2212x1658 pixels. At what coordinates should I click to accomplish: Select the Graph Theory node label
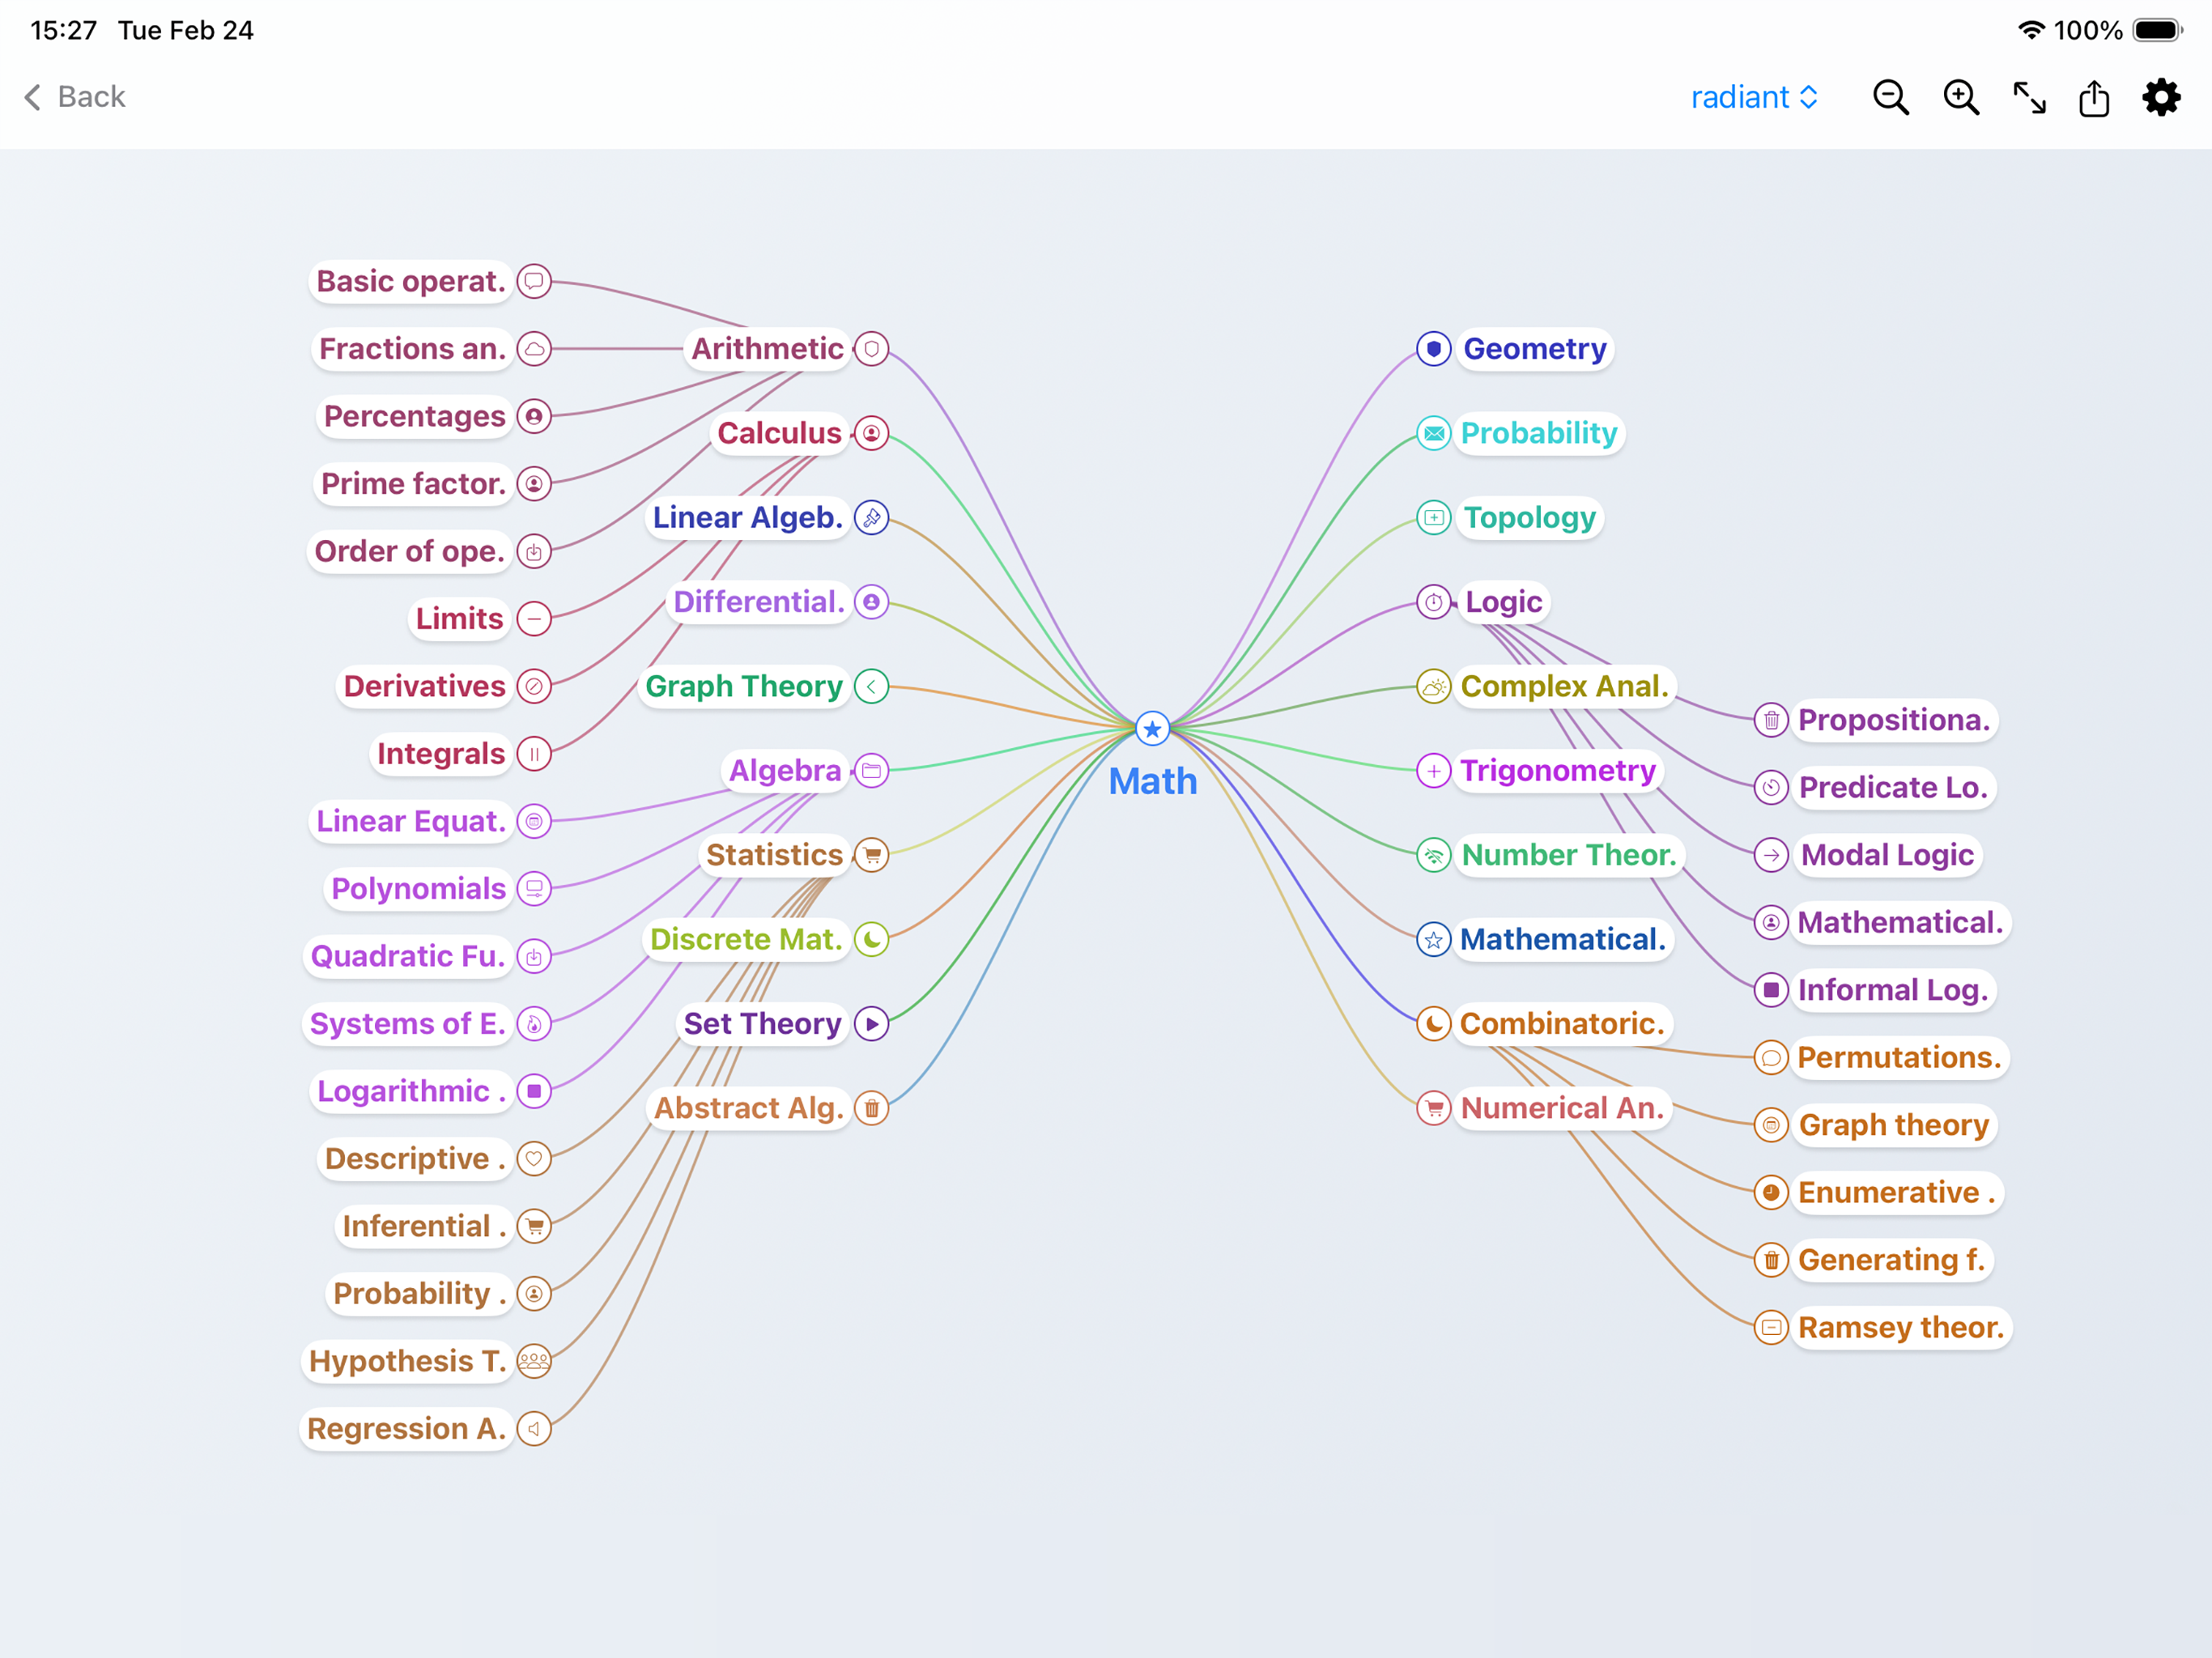[743, 686]
